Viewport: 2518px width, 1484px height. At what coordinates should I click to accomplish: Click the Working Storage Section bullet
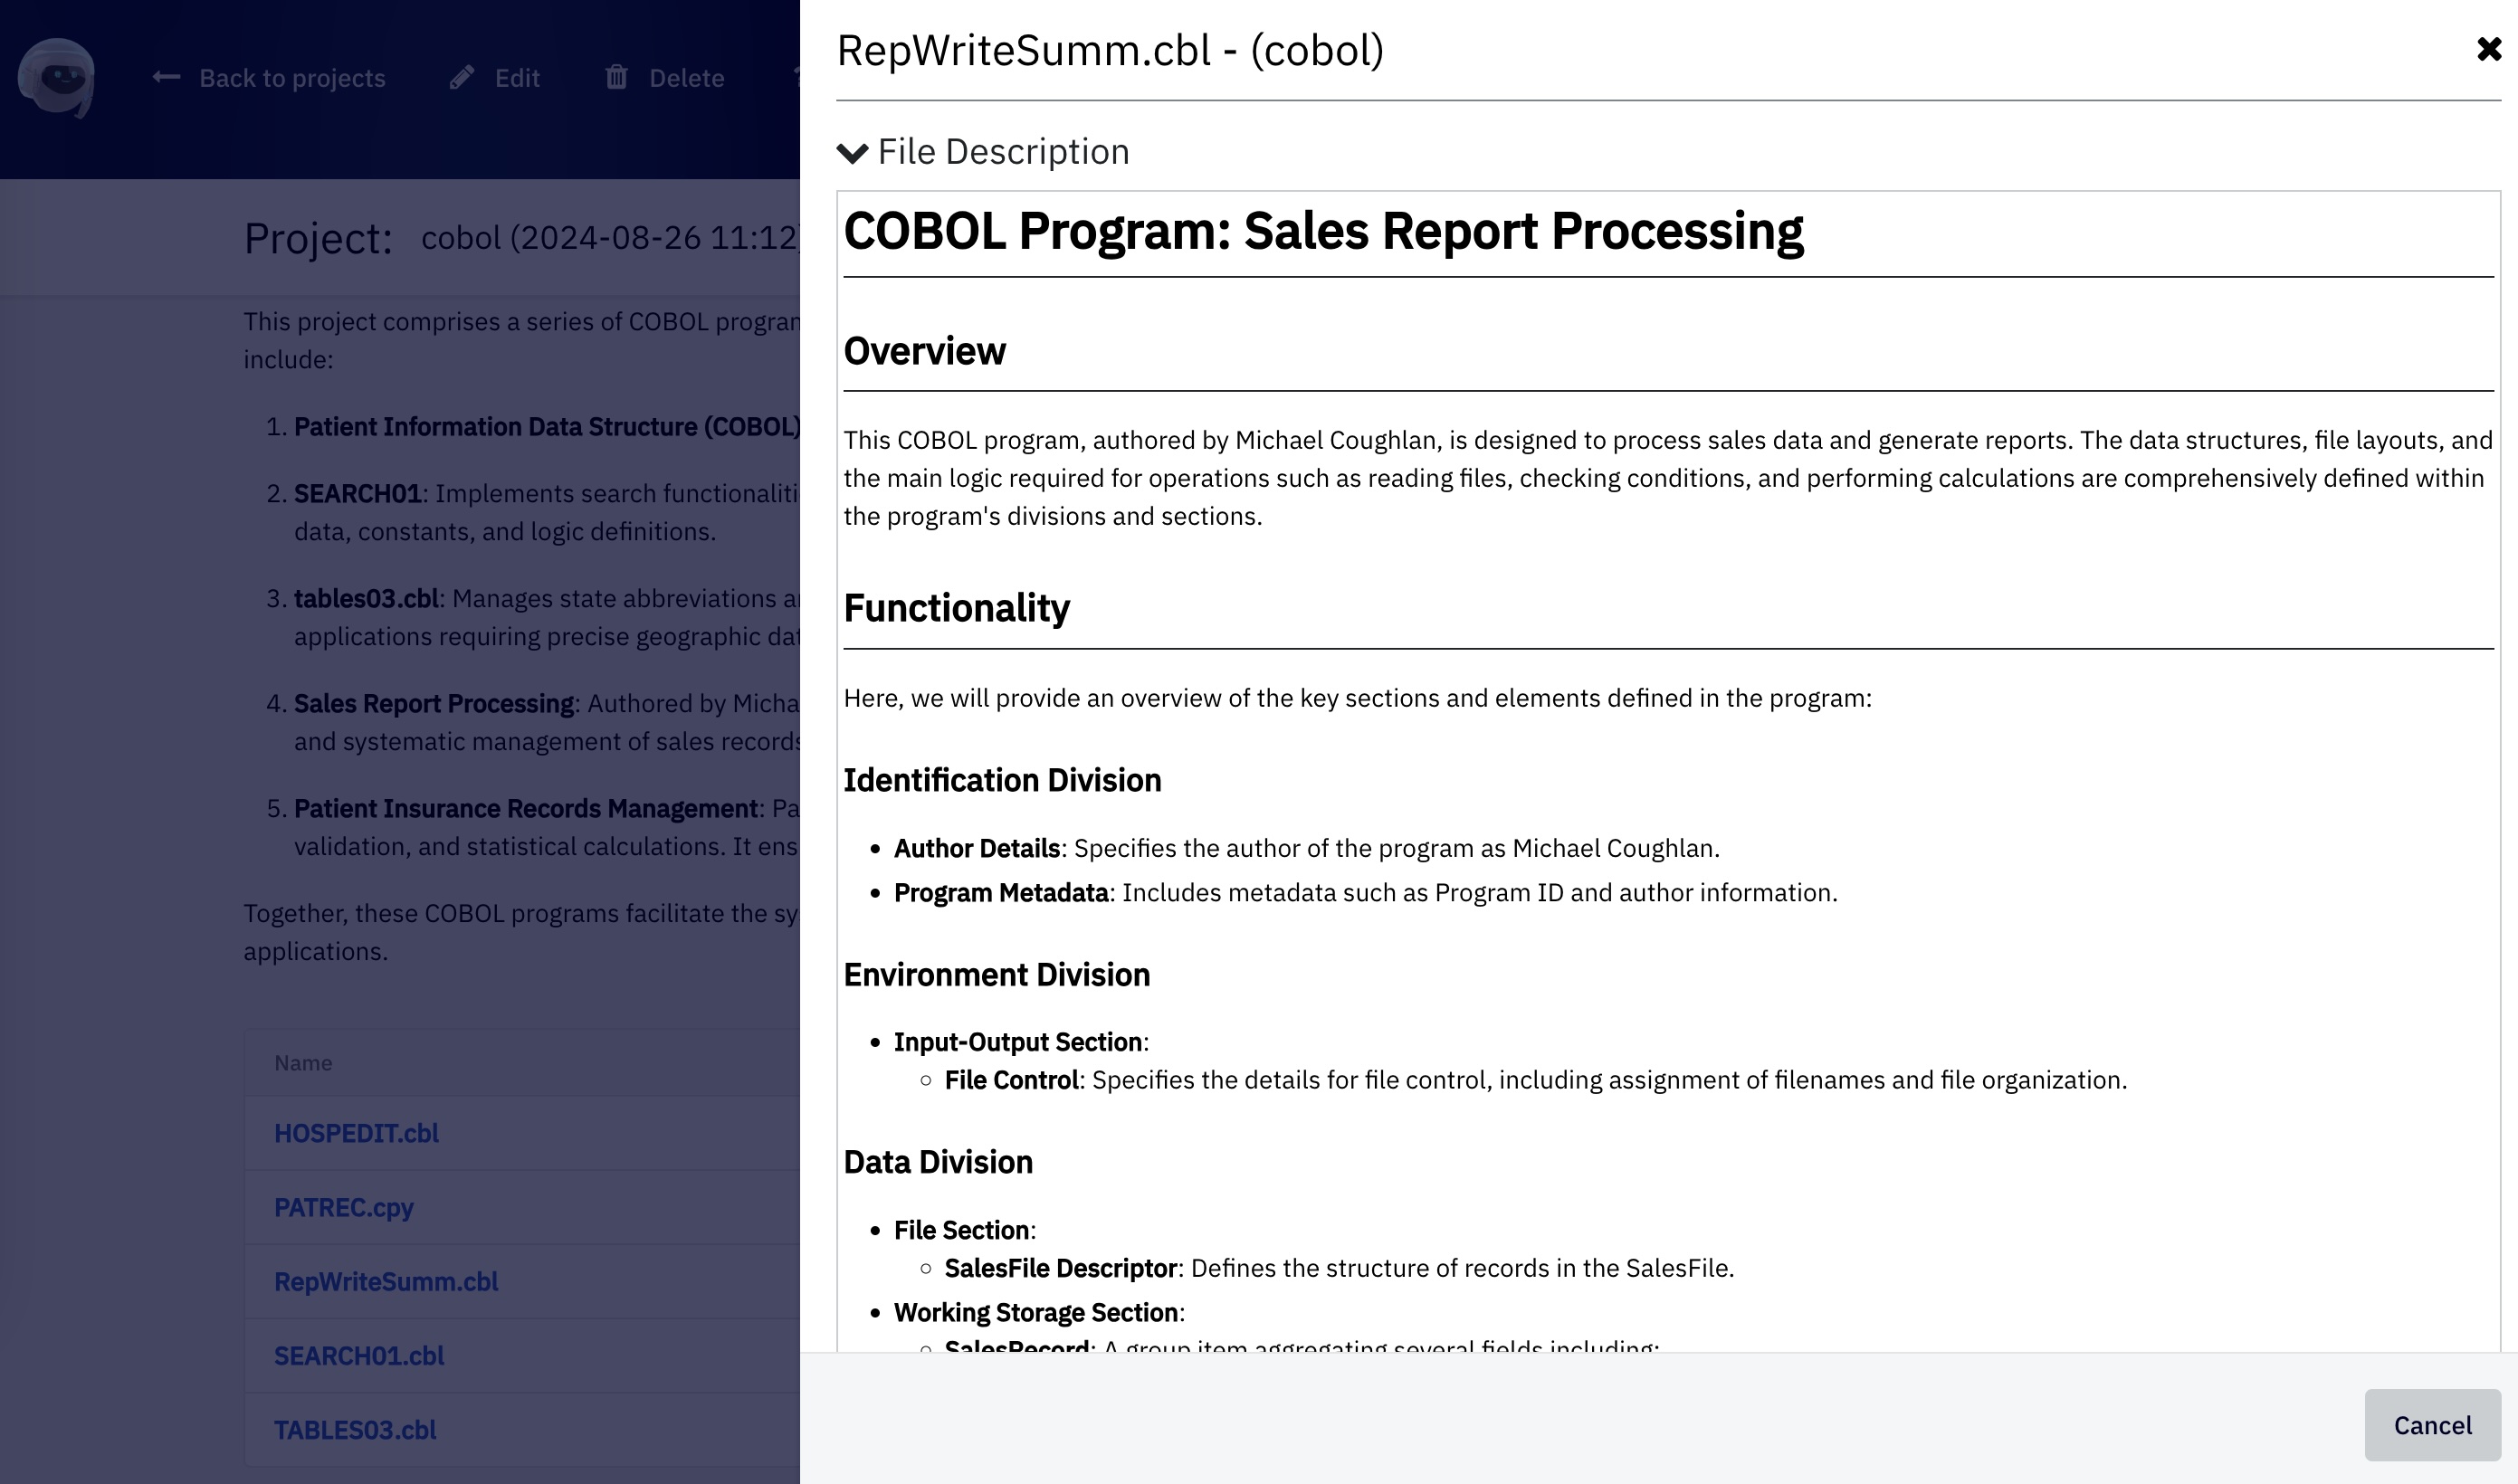1038,1311
